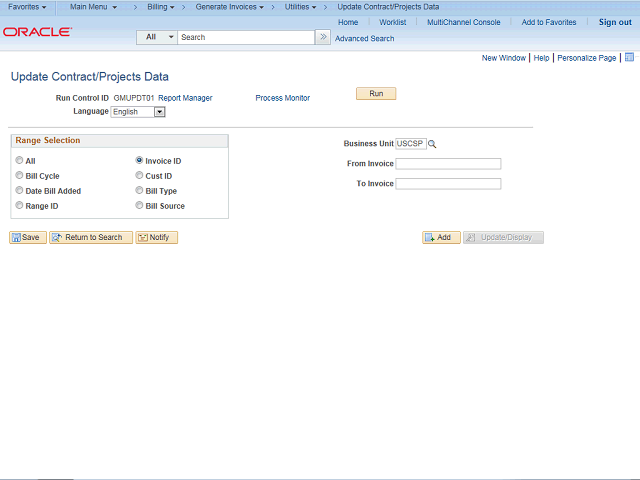640x480 pixels.
Task: Expand the Main Menu dropdown
Action: [x=93, y=7]
